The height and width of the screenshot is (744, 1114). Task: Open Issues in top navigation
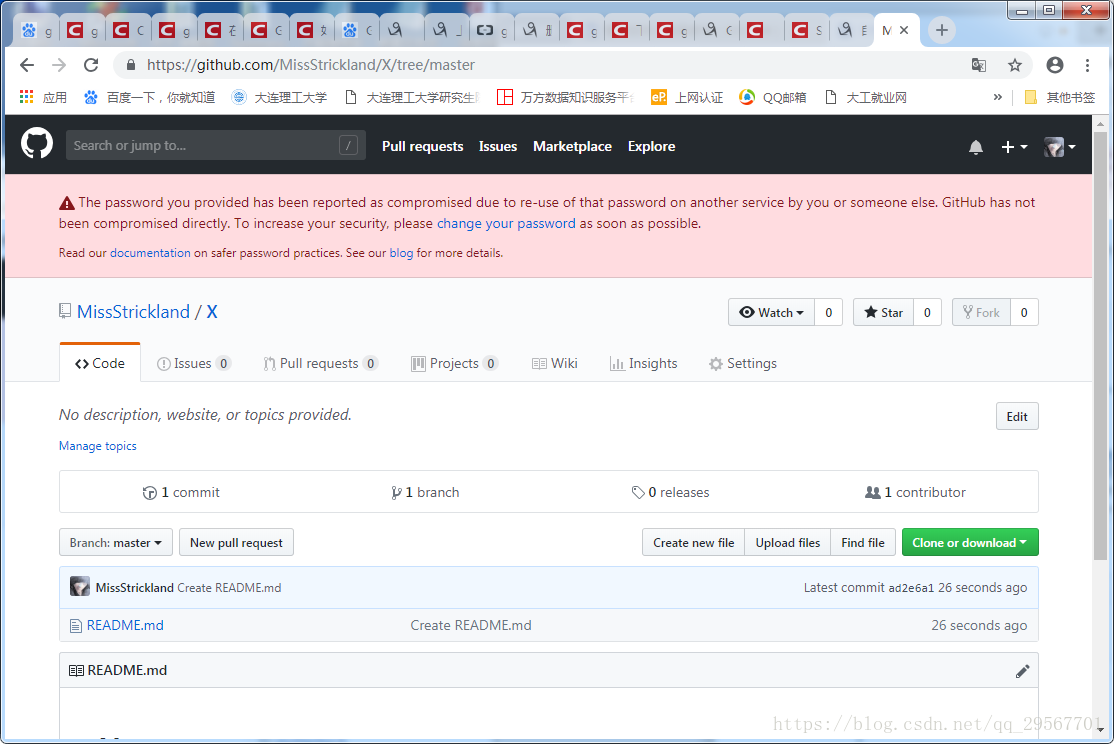click(497, 146)
